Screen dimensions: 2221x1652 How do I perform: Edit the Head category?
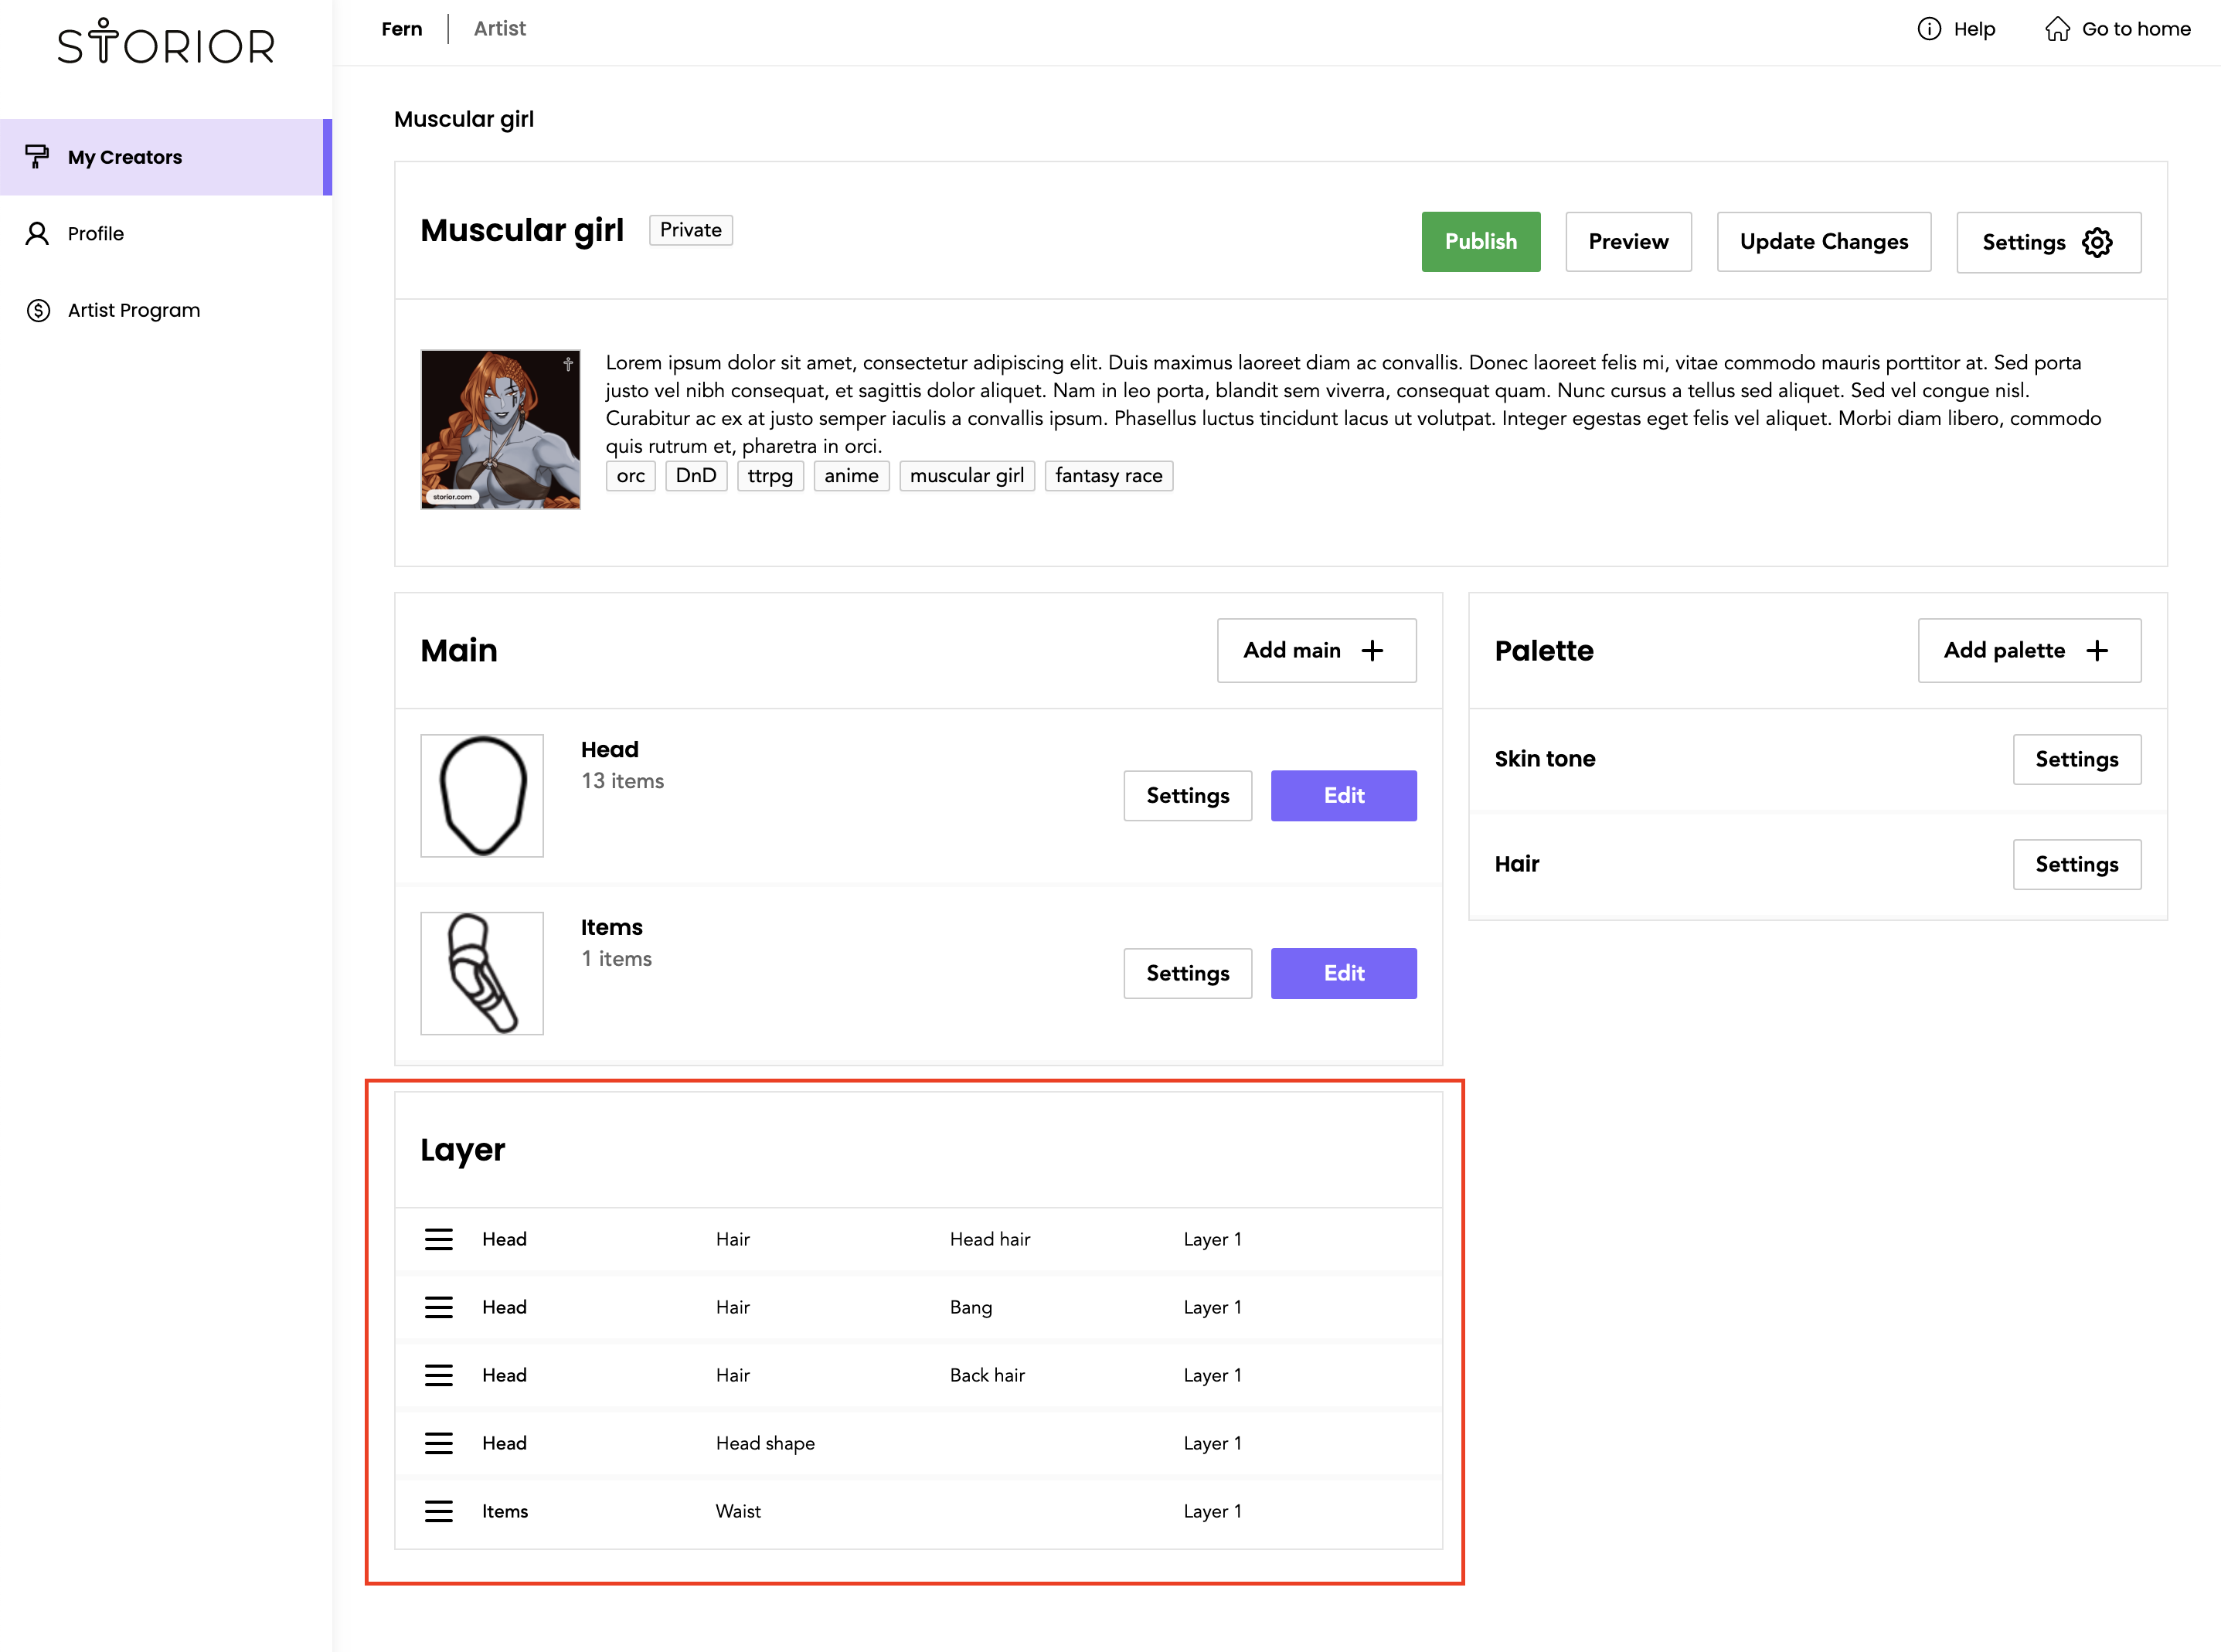1342,796
